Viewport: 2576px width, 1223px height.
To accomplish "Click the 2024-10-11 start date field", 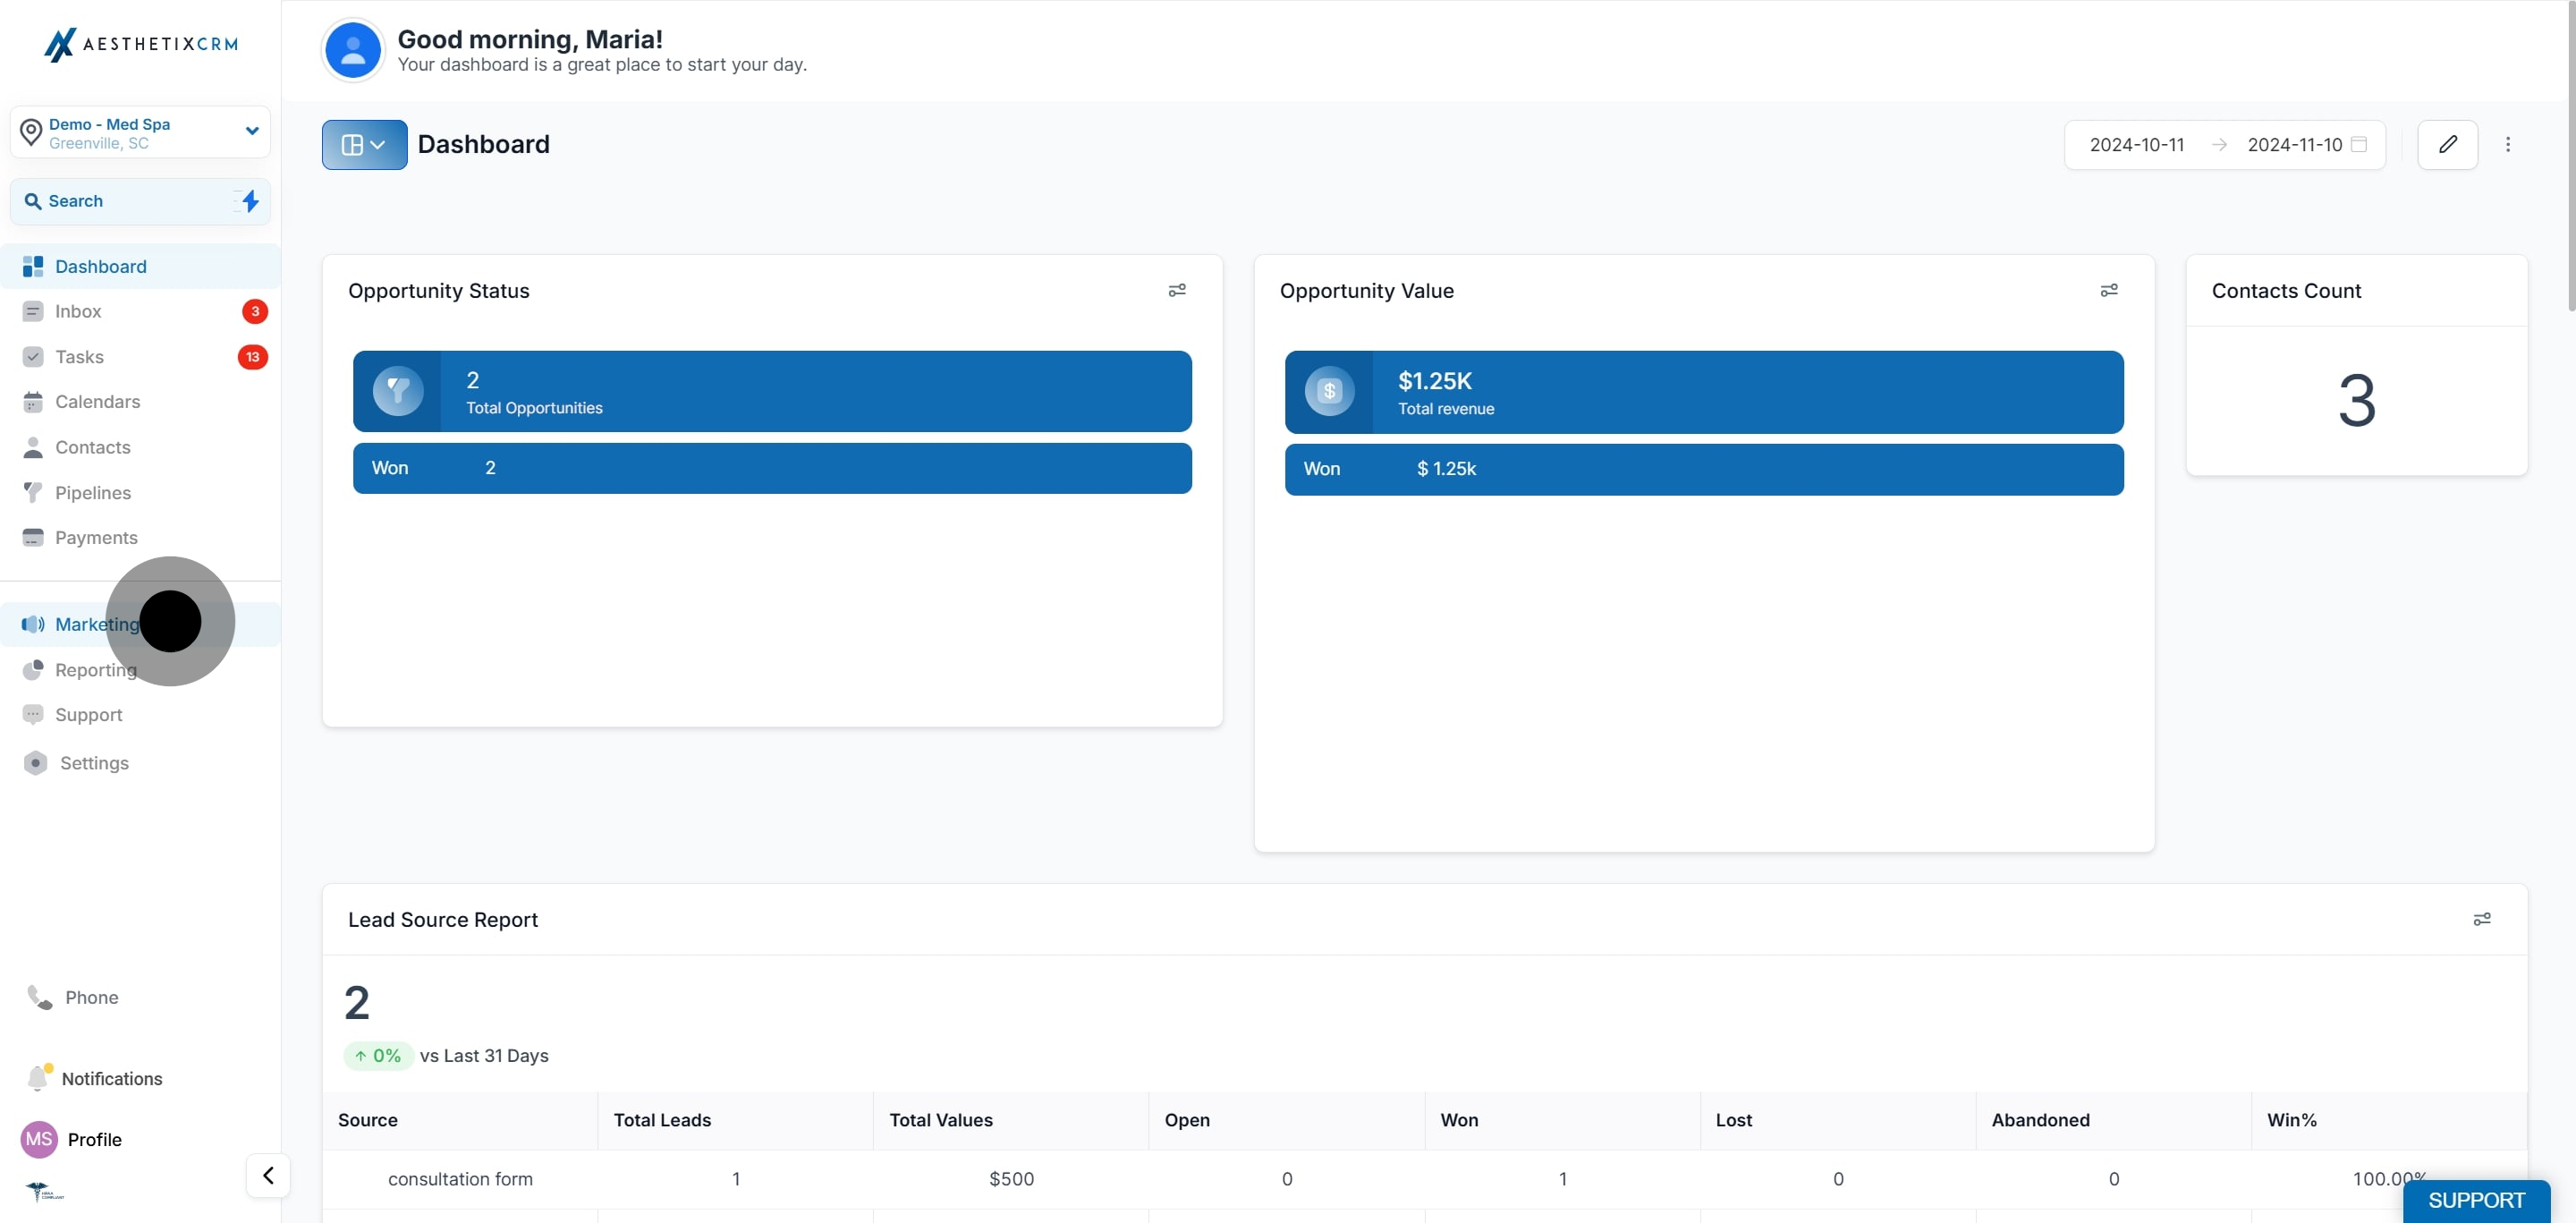I will click(x=2136, y=145).
